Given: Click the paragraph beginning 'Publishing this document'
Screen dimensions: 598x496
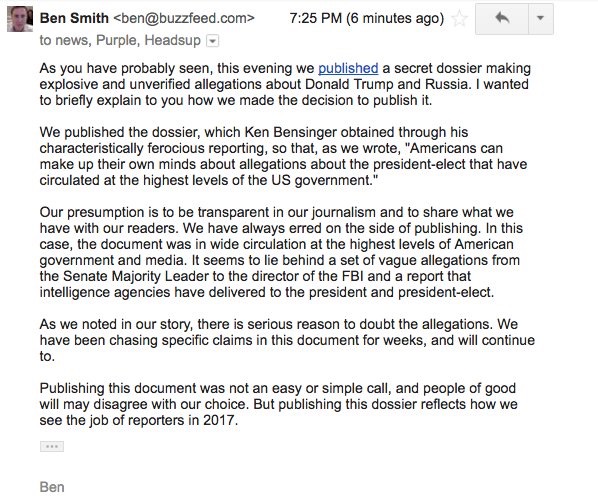Looking at the screenshot, I should coord(278,404).
